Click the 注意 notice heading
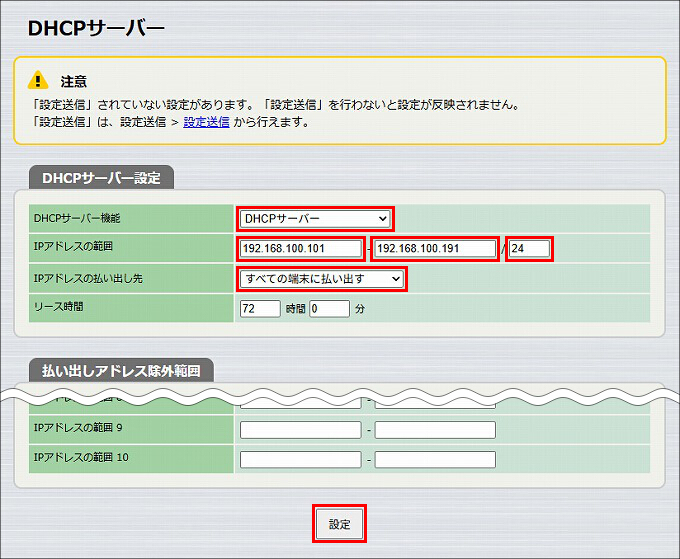This screenshot has width=680, height=559. pos(74,82)
